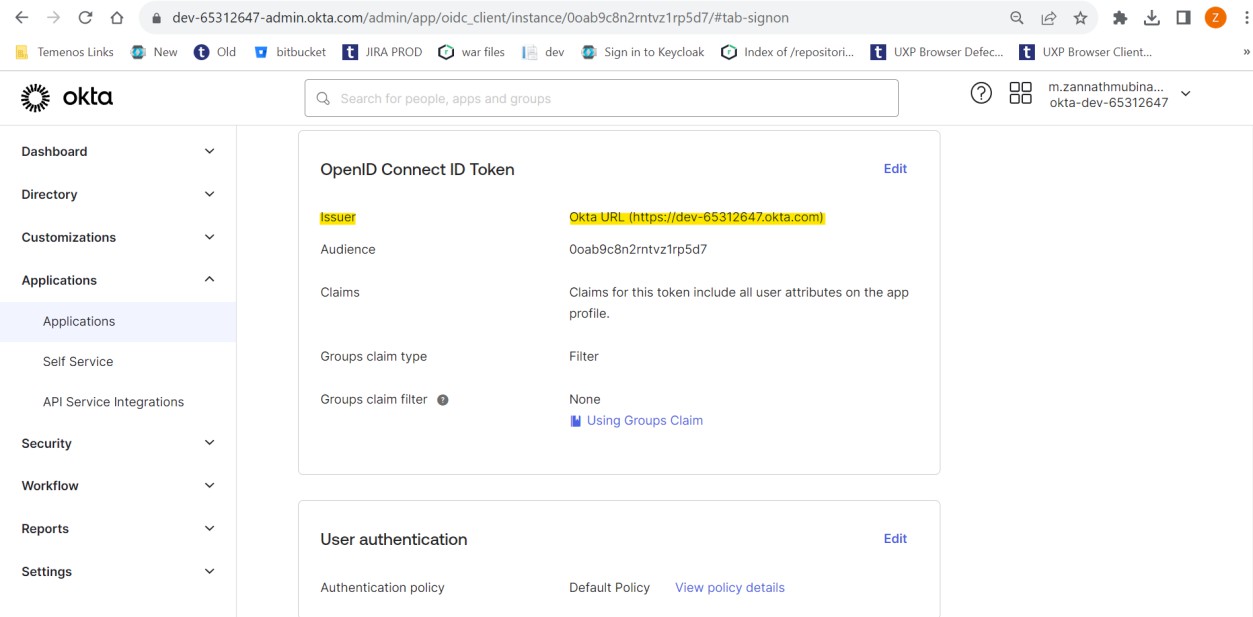Viewport: 1253px width, 617px height.
Task: Open browser extensions puzzle icon
Action: [x=1120, y=18]
